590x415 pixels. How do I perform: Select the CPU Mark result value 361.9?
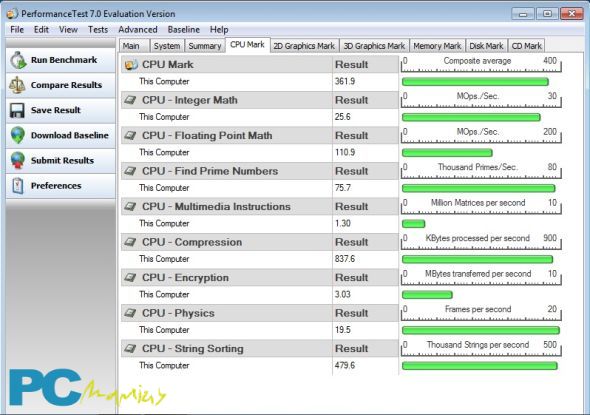pyautogui.click(x=345, y=82)
